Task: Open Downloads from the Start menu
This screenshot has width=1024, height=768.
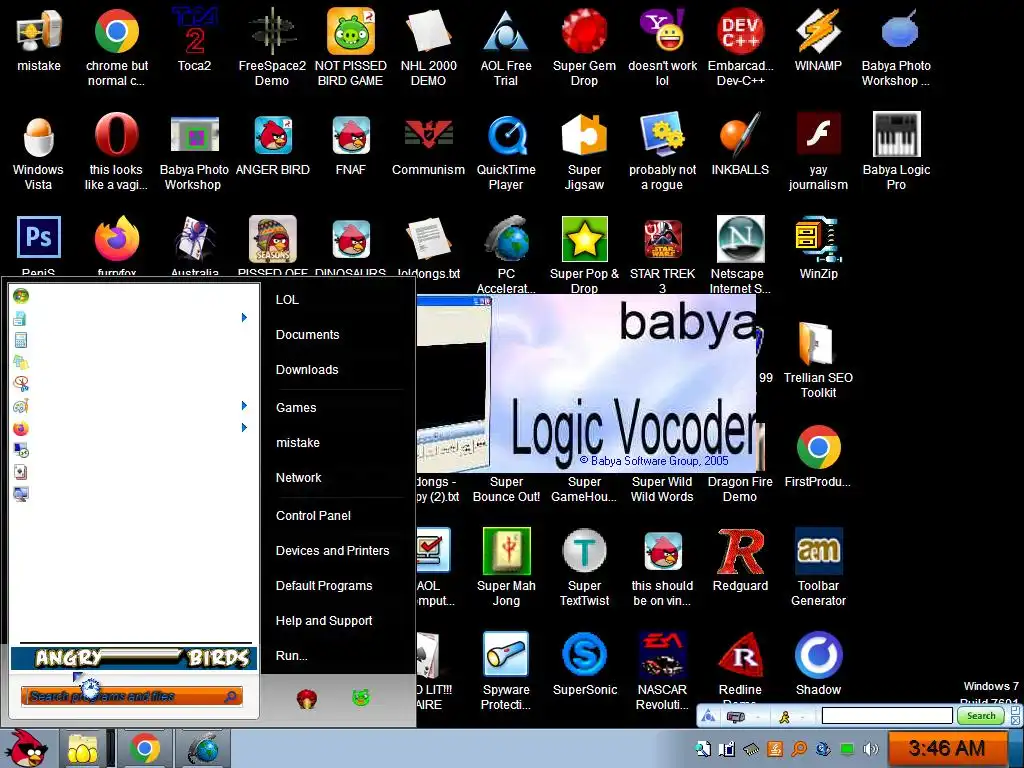Action: (x=307, y=370)
